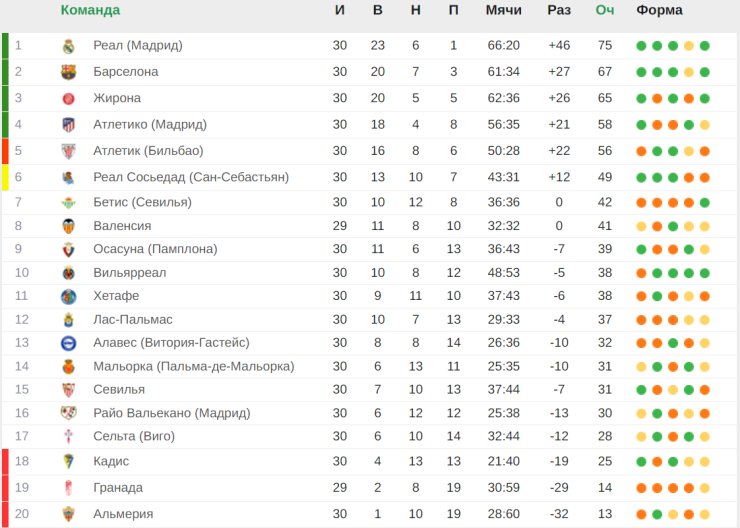Click the Atlético Madrid crest icon

click(68, 125)
